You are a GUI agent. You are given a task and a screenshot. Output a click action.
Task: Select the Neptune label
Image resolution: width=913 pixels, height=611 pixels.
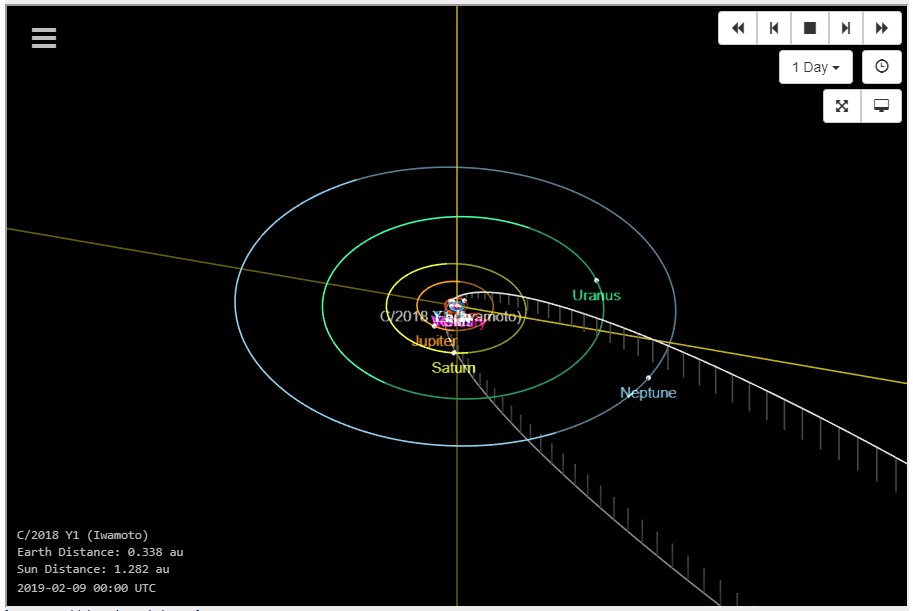coord(648,393)
